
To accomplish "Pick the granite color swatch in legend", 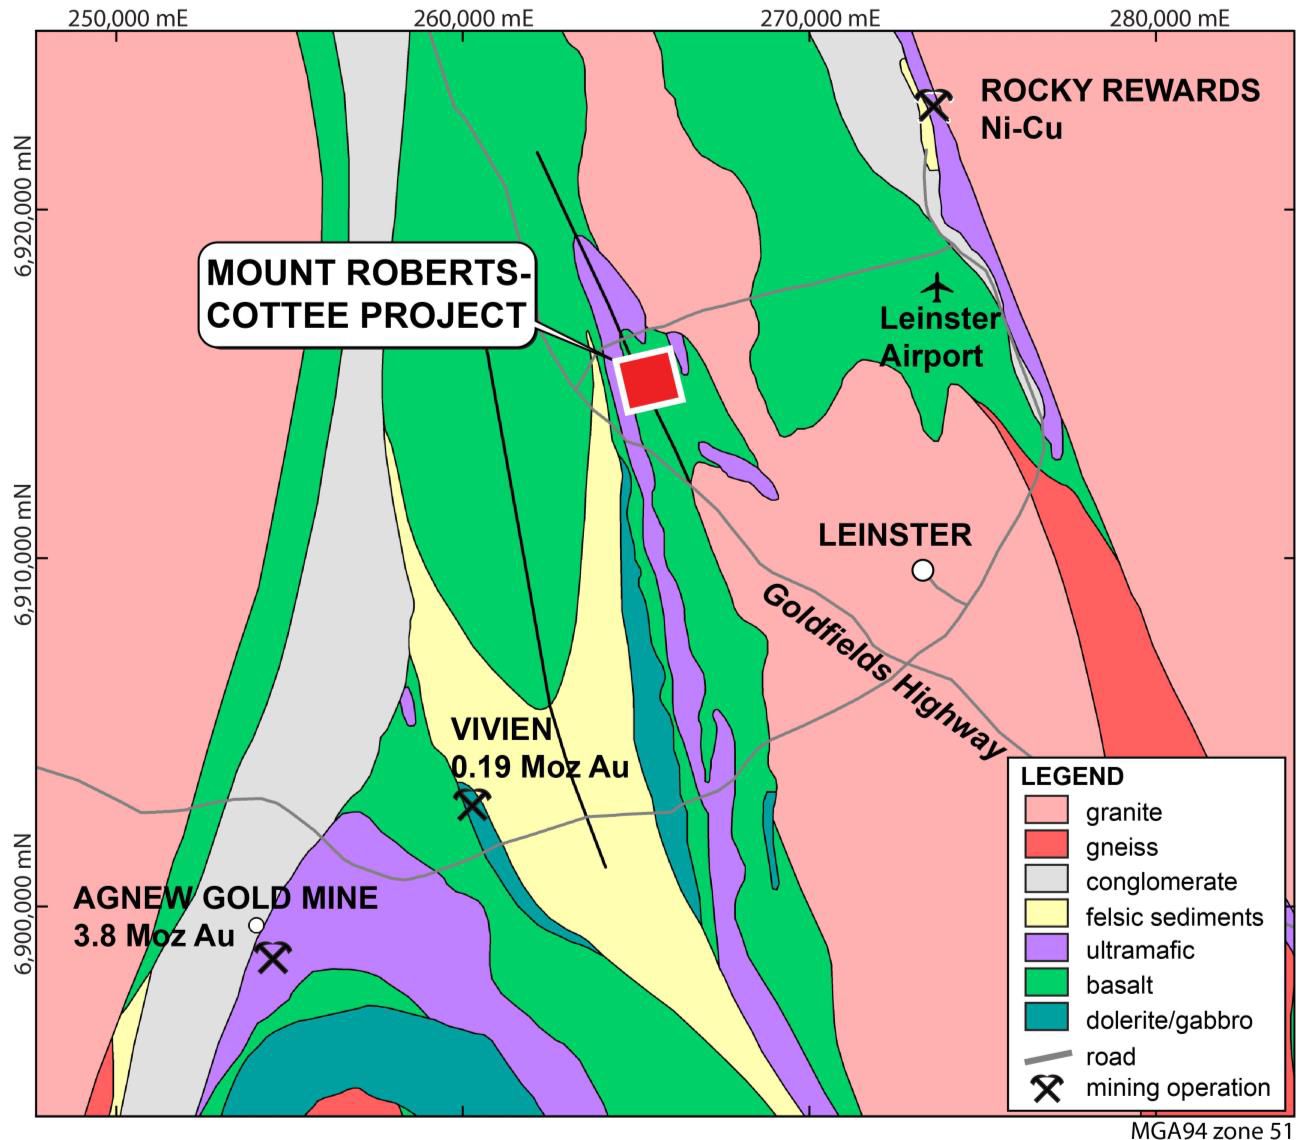I will (1047, 811).
